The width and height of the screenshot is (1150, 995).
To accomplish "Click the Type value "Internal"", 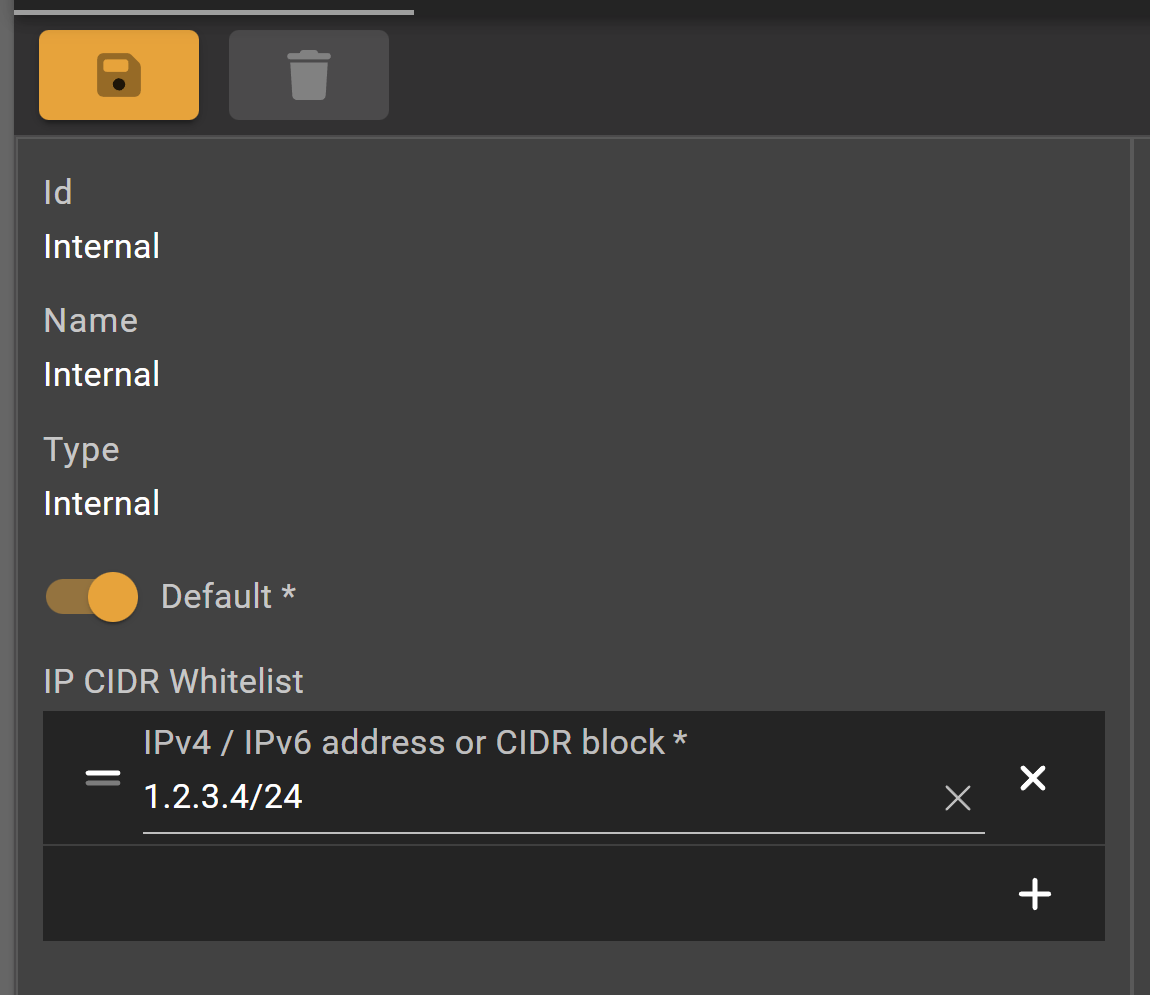I will click(102, 503).
